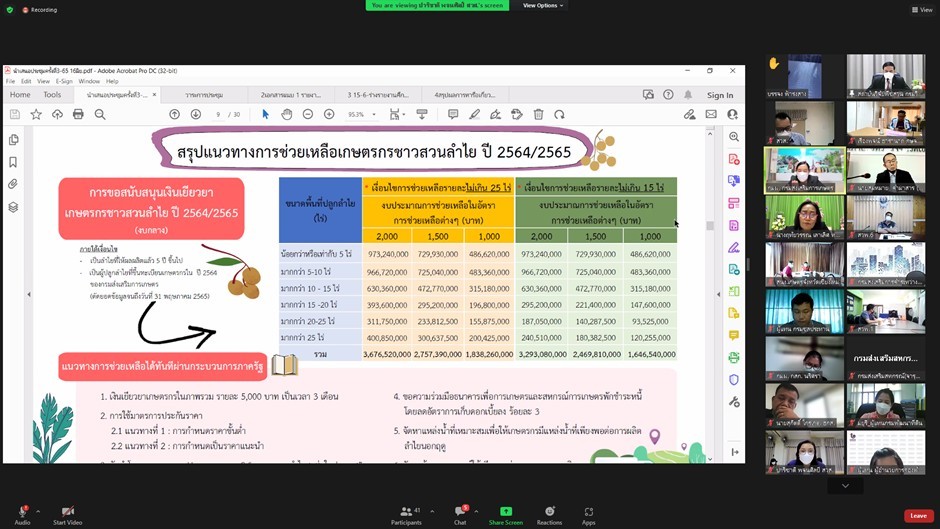Select the arrow Selection tool
This screenshot has height=529, width=940.
coord(266,114)
